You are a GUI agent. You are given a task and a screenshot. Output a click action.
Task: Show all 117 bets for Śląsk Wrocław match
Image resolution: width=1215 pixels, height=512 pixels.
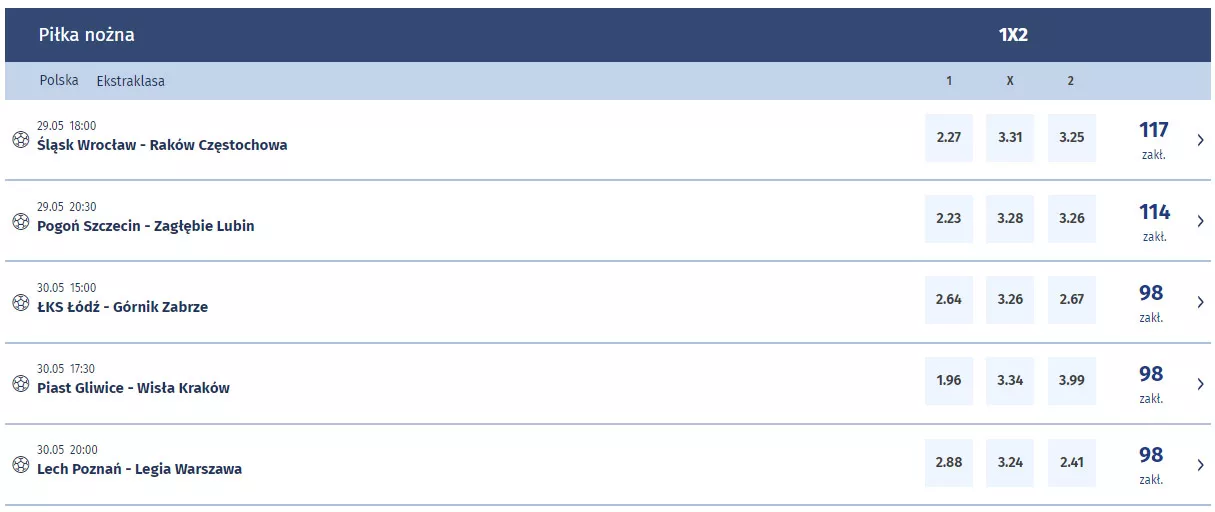(1154, 140)
